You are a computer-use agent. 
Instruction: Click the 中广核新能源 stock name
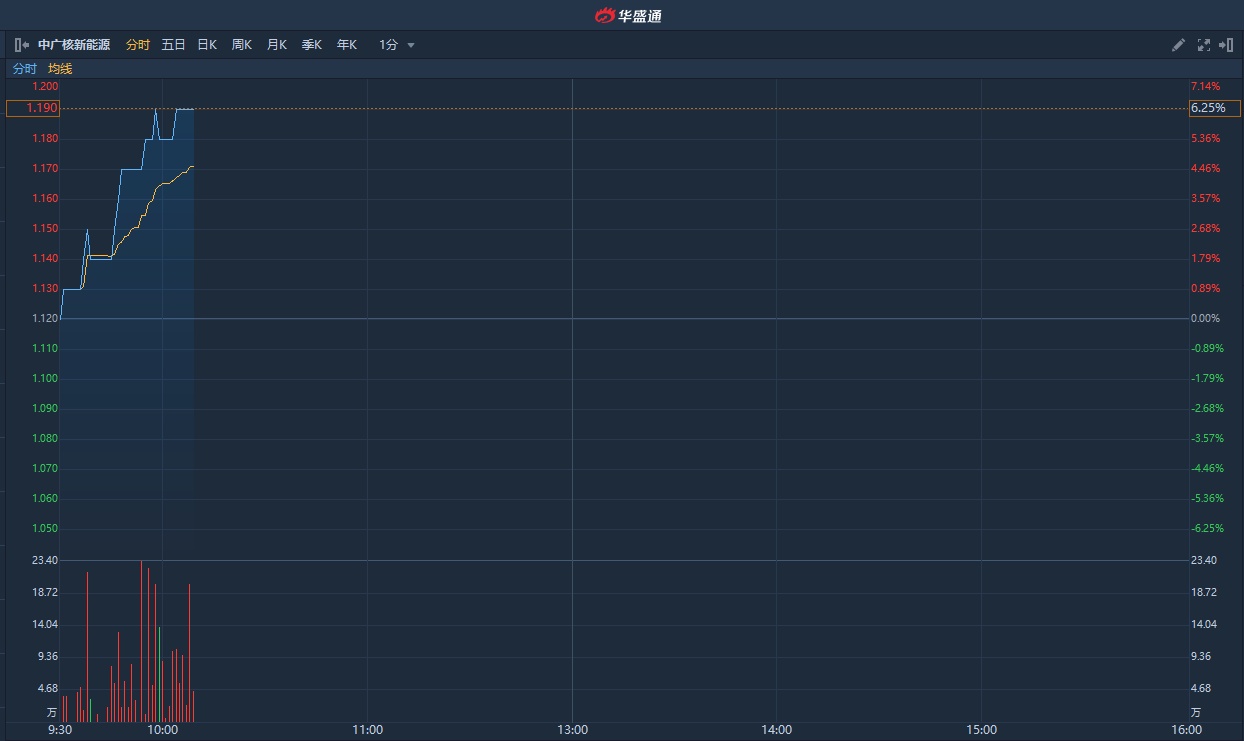click(74, 45)
